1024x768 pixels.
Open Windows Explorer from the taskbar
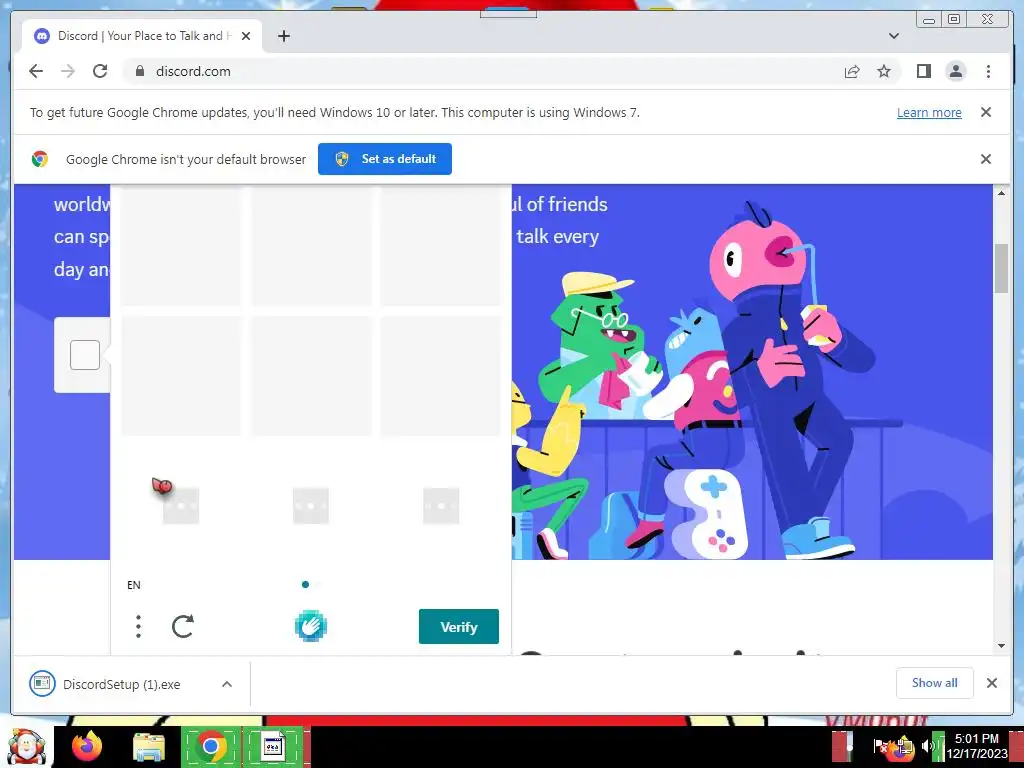point(149,746)
